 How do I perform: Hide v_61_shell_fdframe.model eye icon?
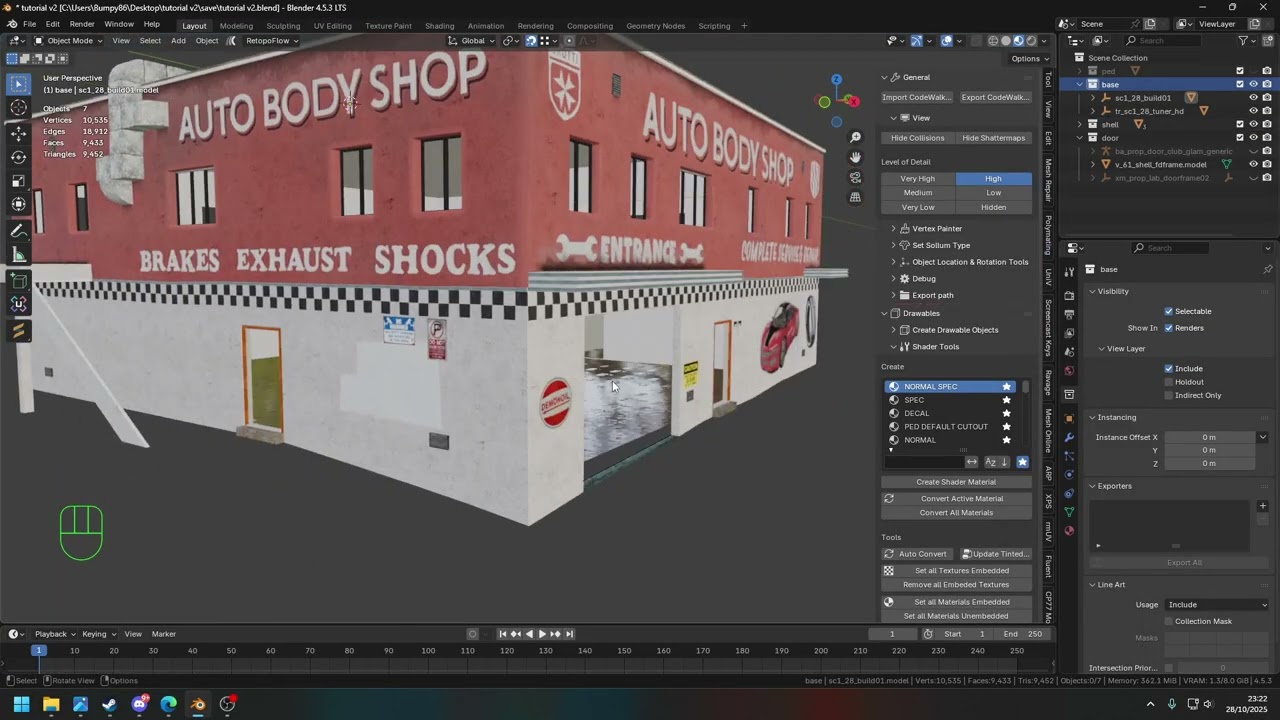pos(1253,164)
